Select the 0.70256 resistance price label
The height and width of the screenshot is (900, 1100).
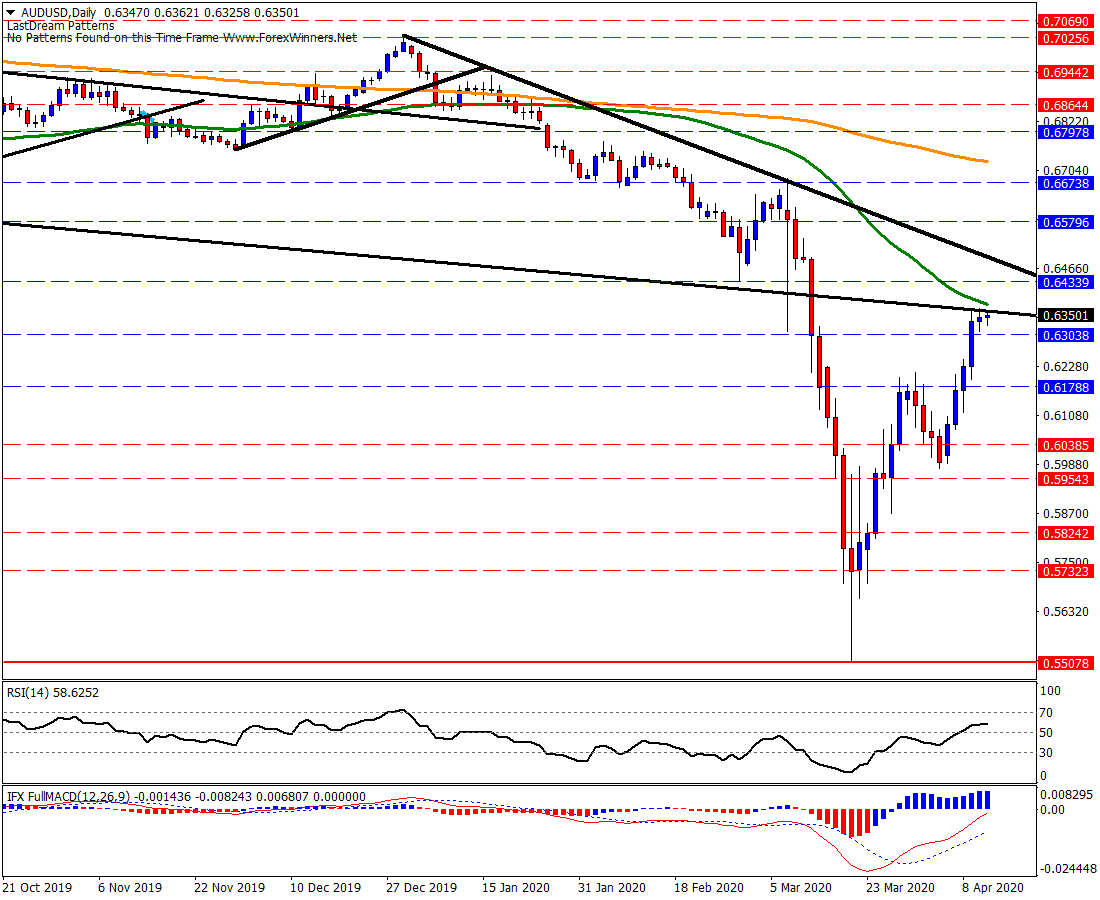(1066, 38)
